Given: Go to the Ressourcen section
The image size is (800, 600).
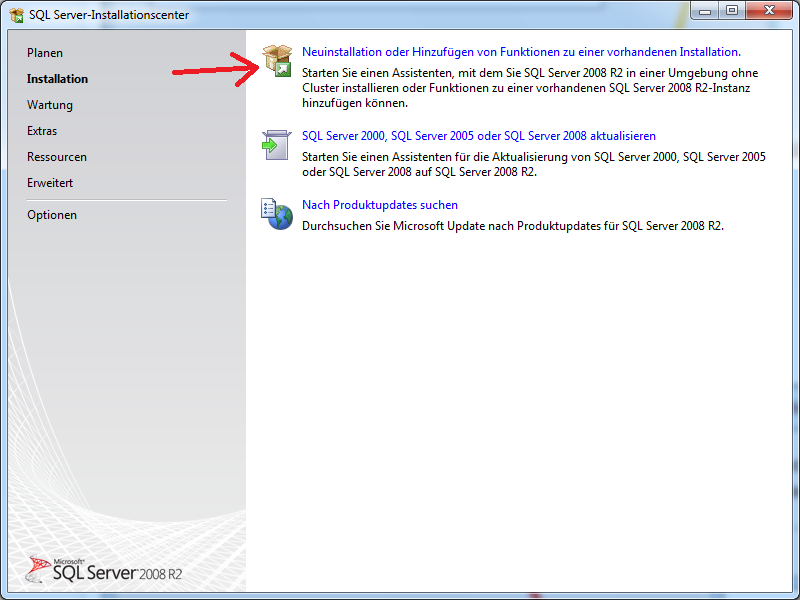Looking at the screenshot, I should (57, 157).
